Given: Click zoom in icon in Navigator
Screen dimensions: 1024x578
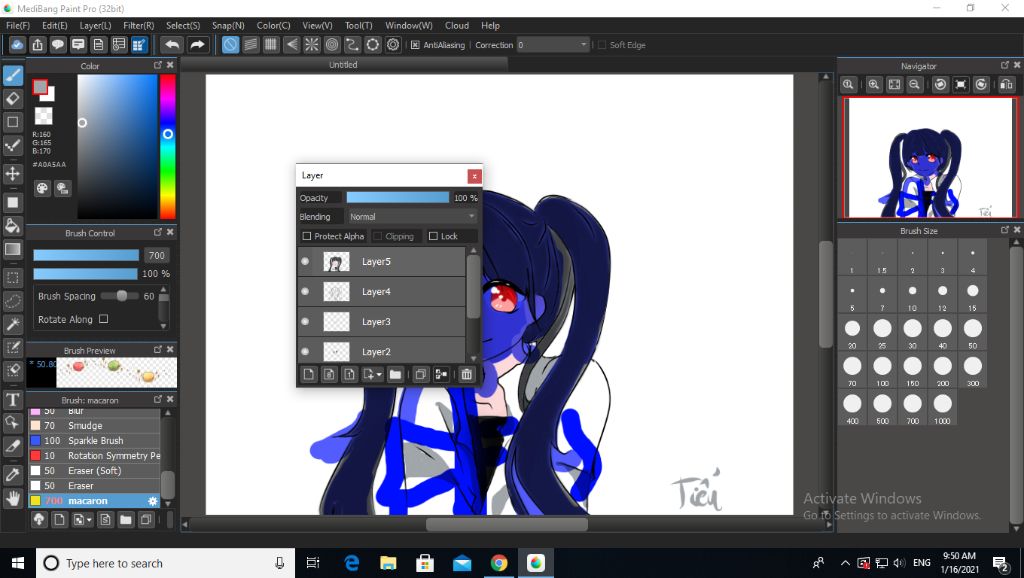Looking at the screenshot, I should 873,84.
